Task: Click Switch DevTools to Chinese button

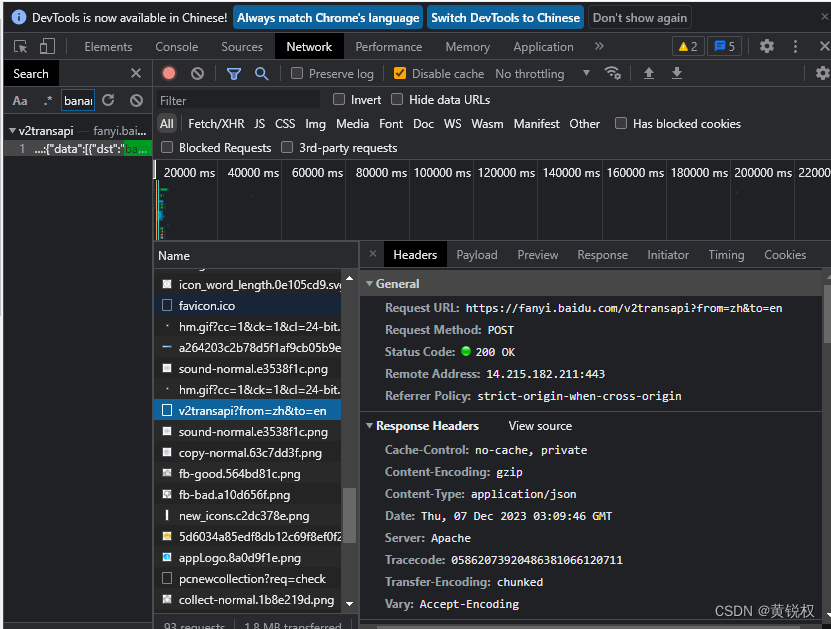Action: coord(506,17)
